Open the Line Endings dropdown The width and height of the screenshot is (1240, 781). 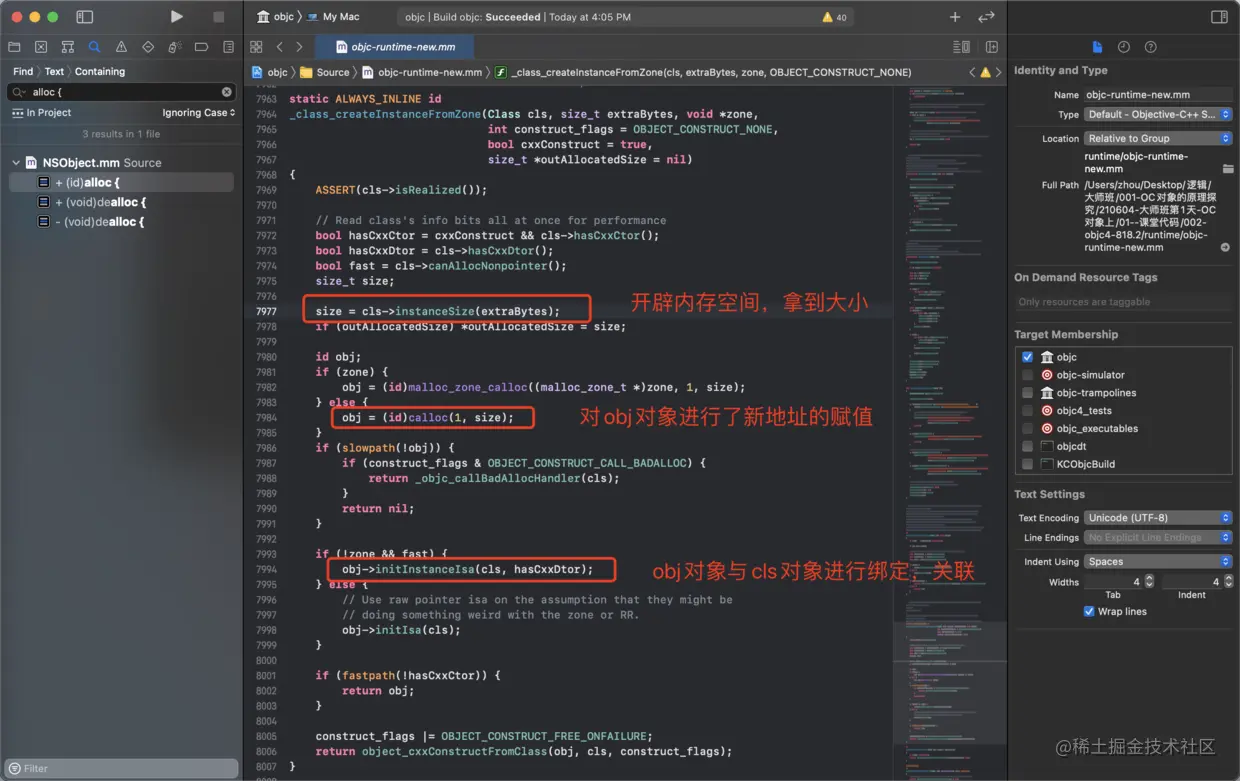click(1226, 538)
